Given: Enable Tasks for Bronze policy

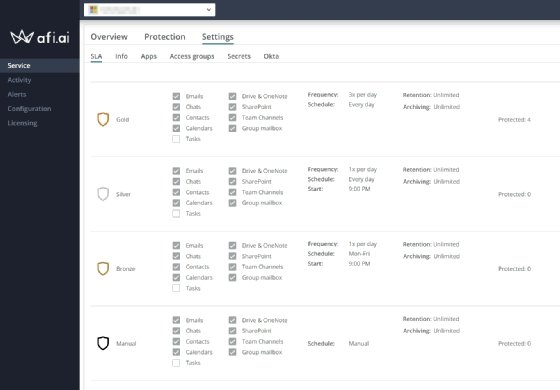Looking at the screenshot, I should click(176, 288).
